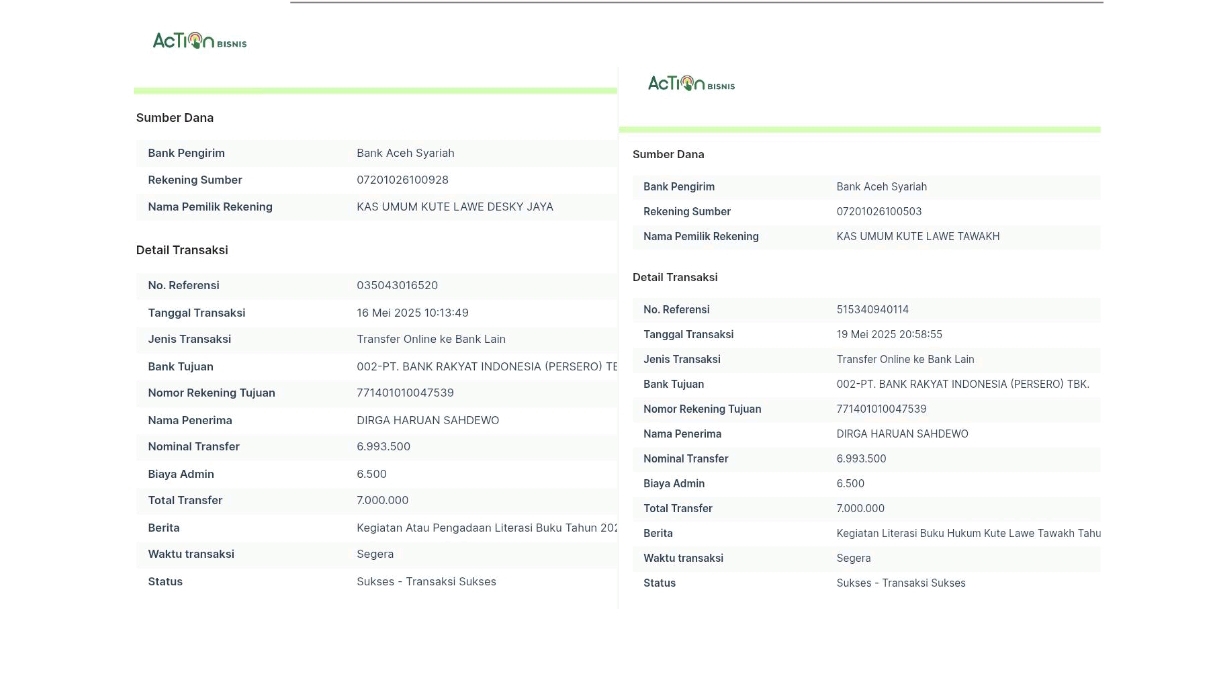Click account owner KAS UMUM KUTE LAWE DESKY JAYA
The image size is (1220, 689).
(x=455, y=207)
